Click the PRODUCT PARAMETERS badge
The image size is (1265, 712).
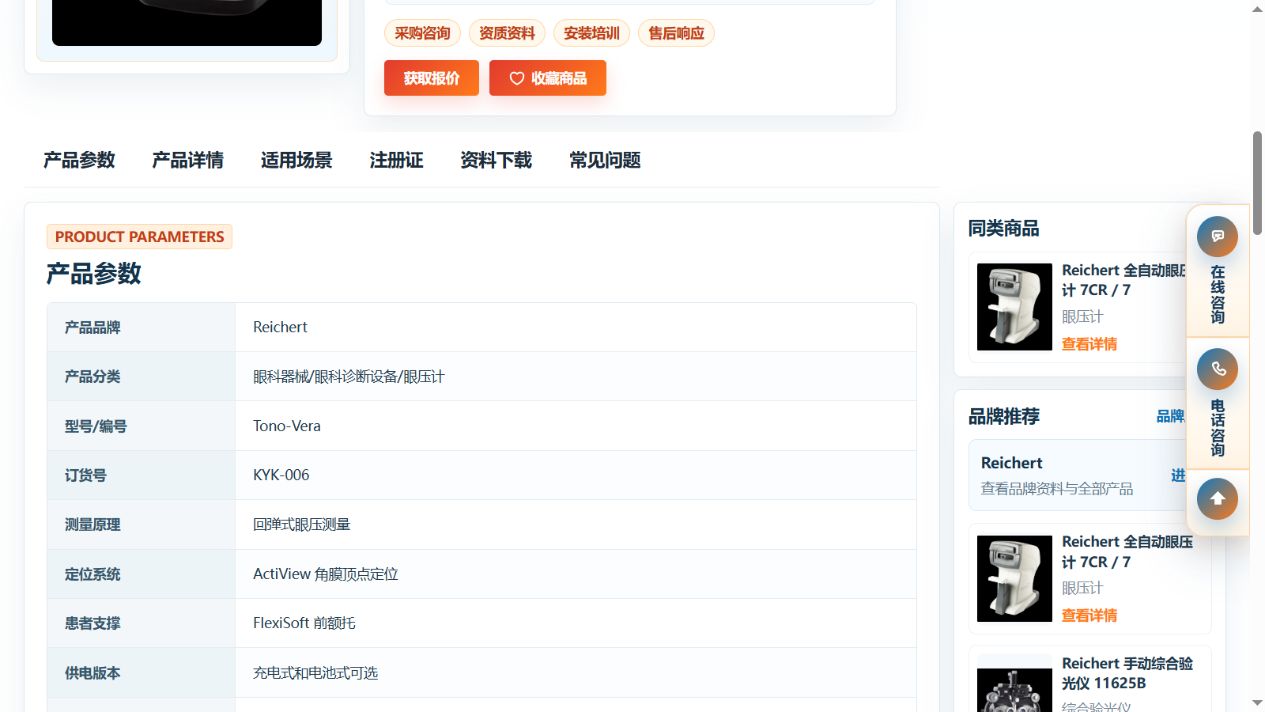point(139,237)
